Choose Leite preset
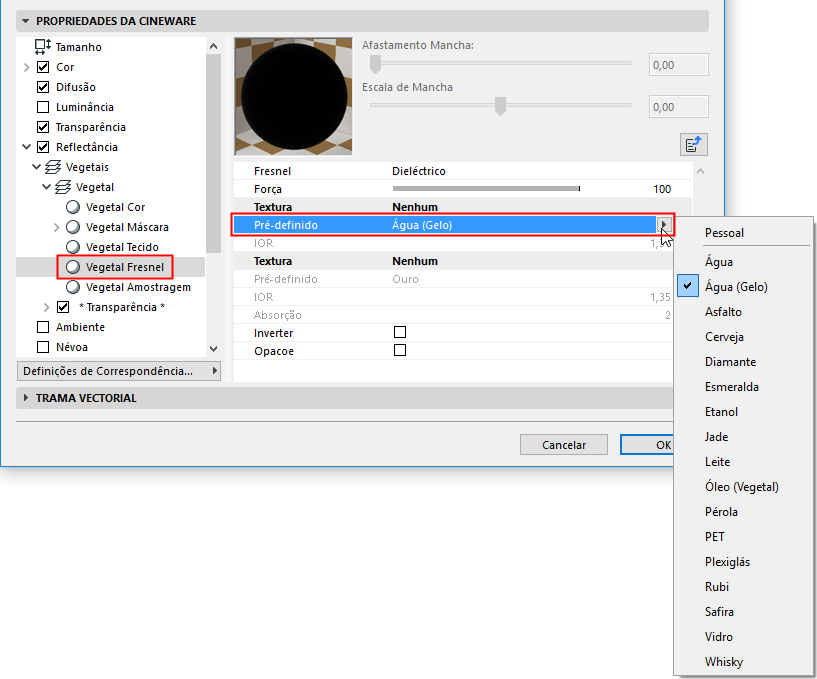This screenshot has height=679, width=817. pos(717,462)
